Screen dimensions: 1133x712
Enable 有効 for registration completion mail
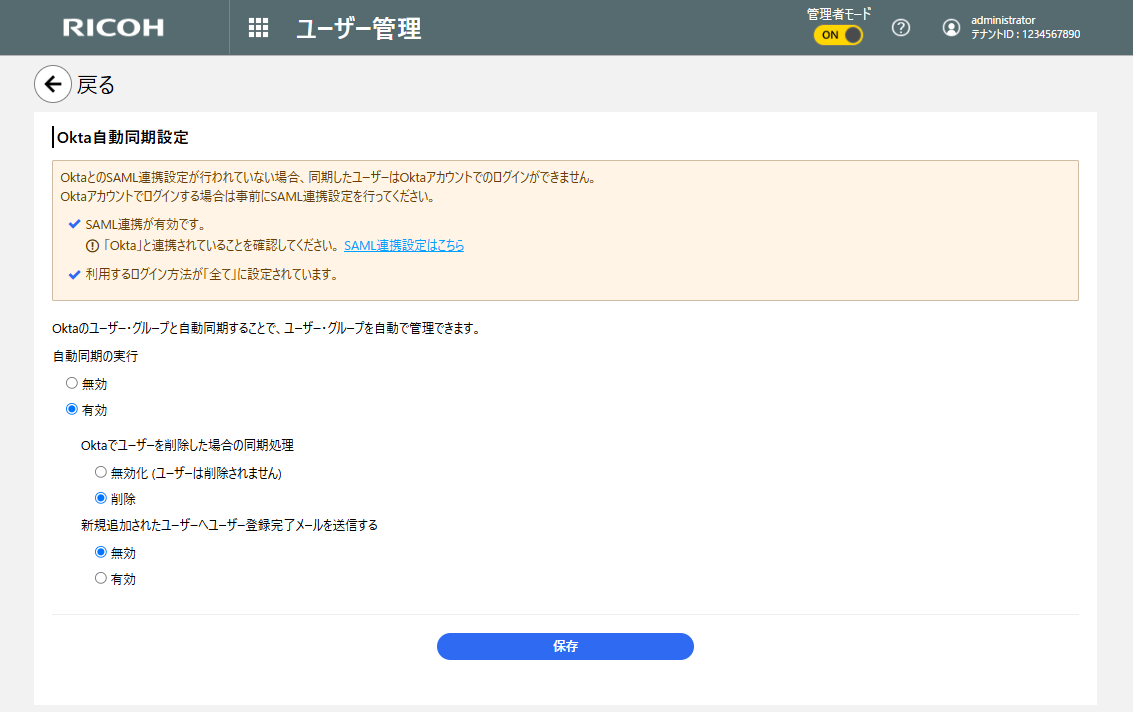100,578
